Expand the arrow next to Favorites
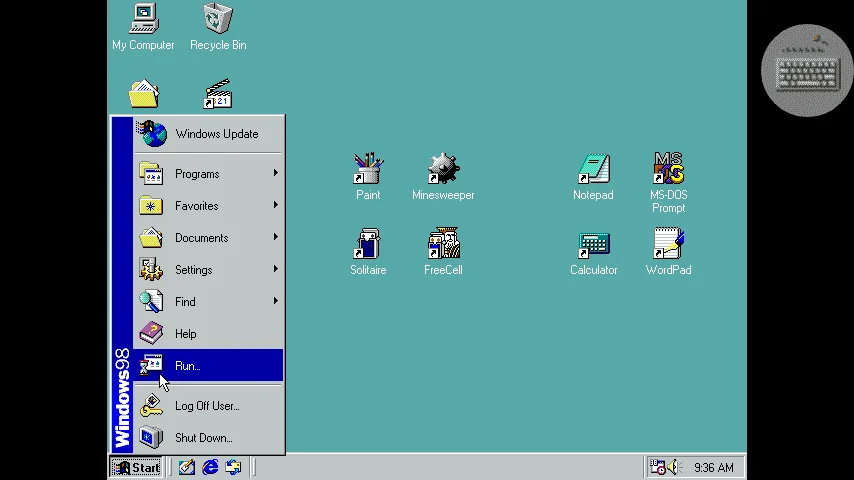854x480 pixels. (x=276, y=205)
